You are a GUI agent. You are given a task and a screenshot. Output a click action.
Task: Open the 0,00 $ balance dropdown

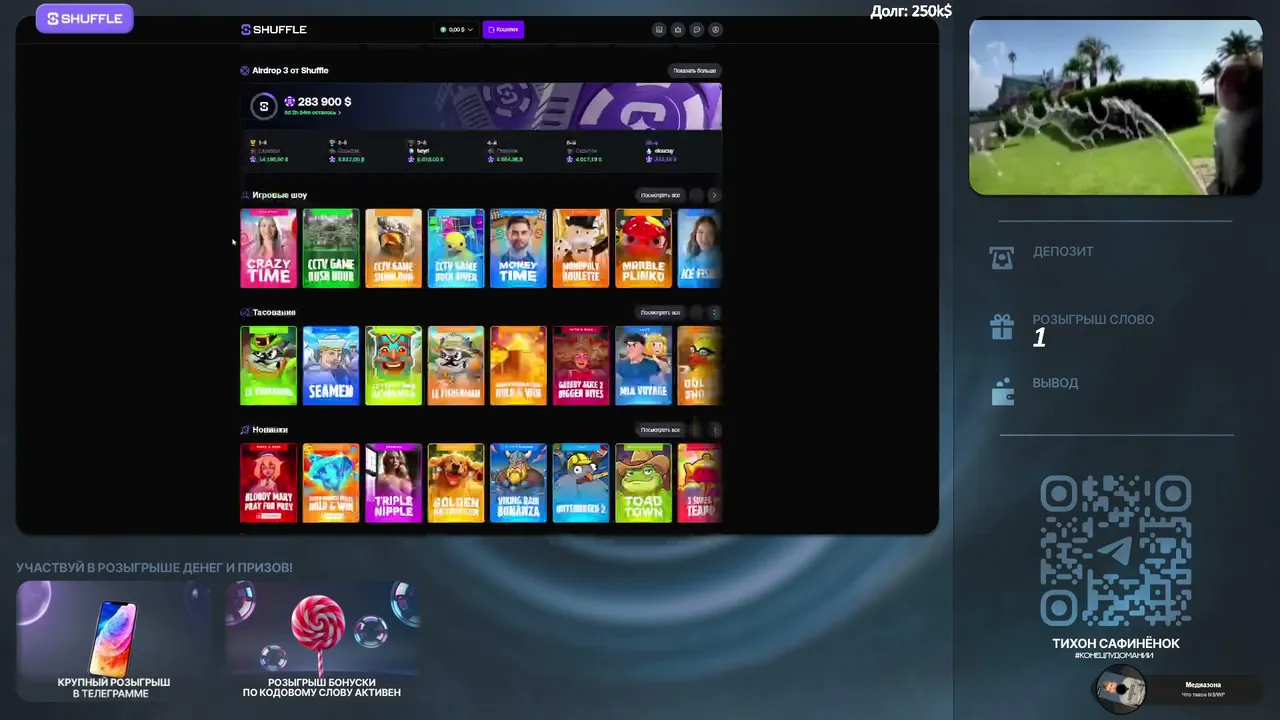(456, 30)
